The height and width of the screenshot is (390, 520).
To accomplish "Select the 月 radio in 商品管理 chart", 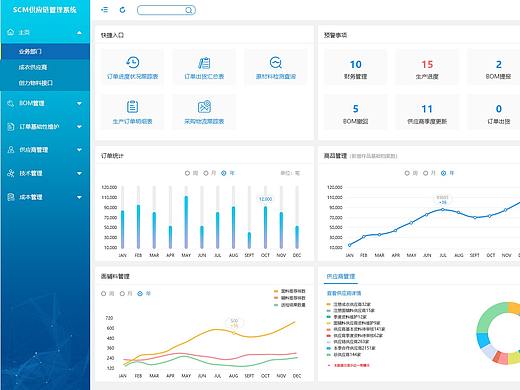I will coord(425,173).
